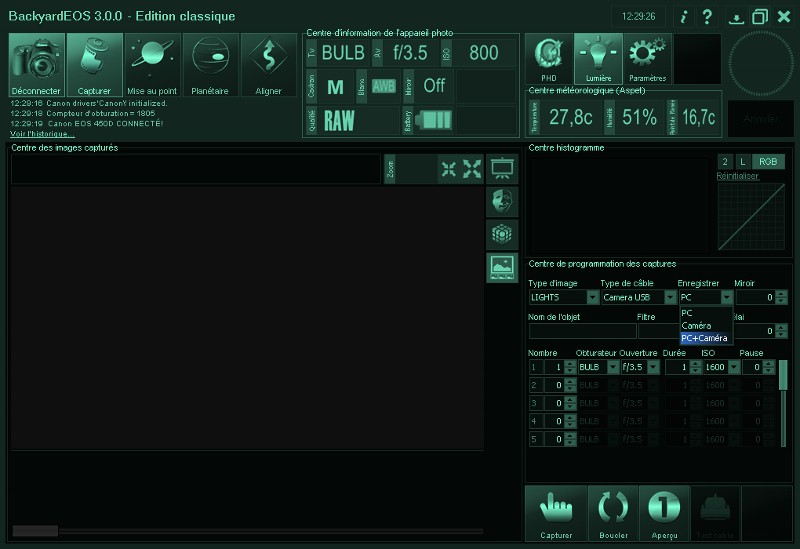Open the Capturer film roll mode
Image resolution: width=800 pixels, height=549 pixels.
[94, 65]
